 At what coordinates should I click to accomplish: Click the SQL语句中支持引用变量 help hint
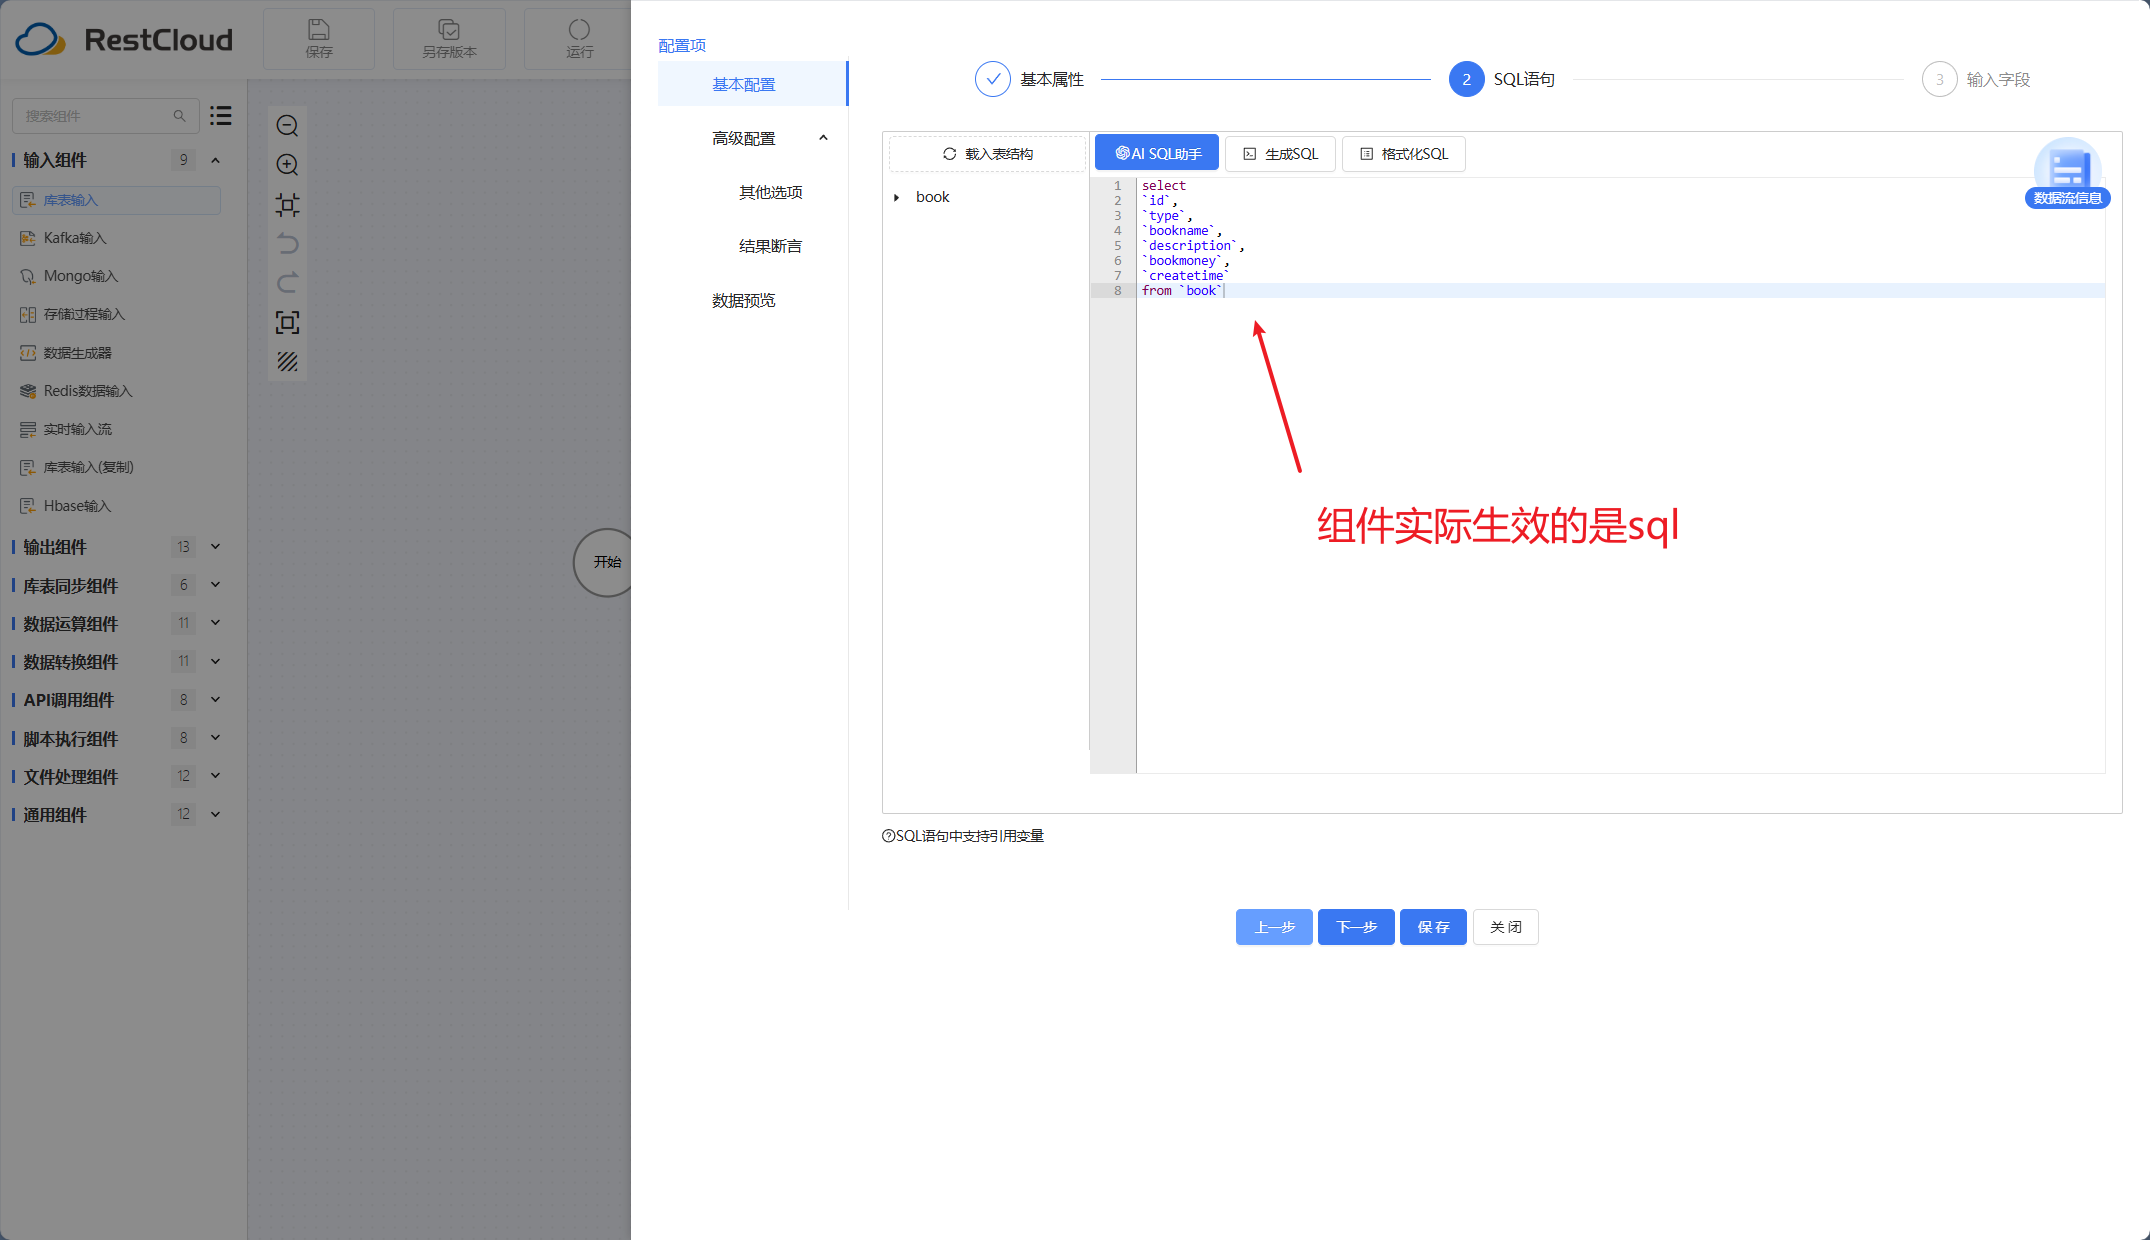pyautogui.click(x=963, y=836)
